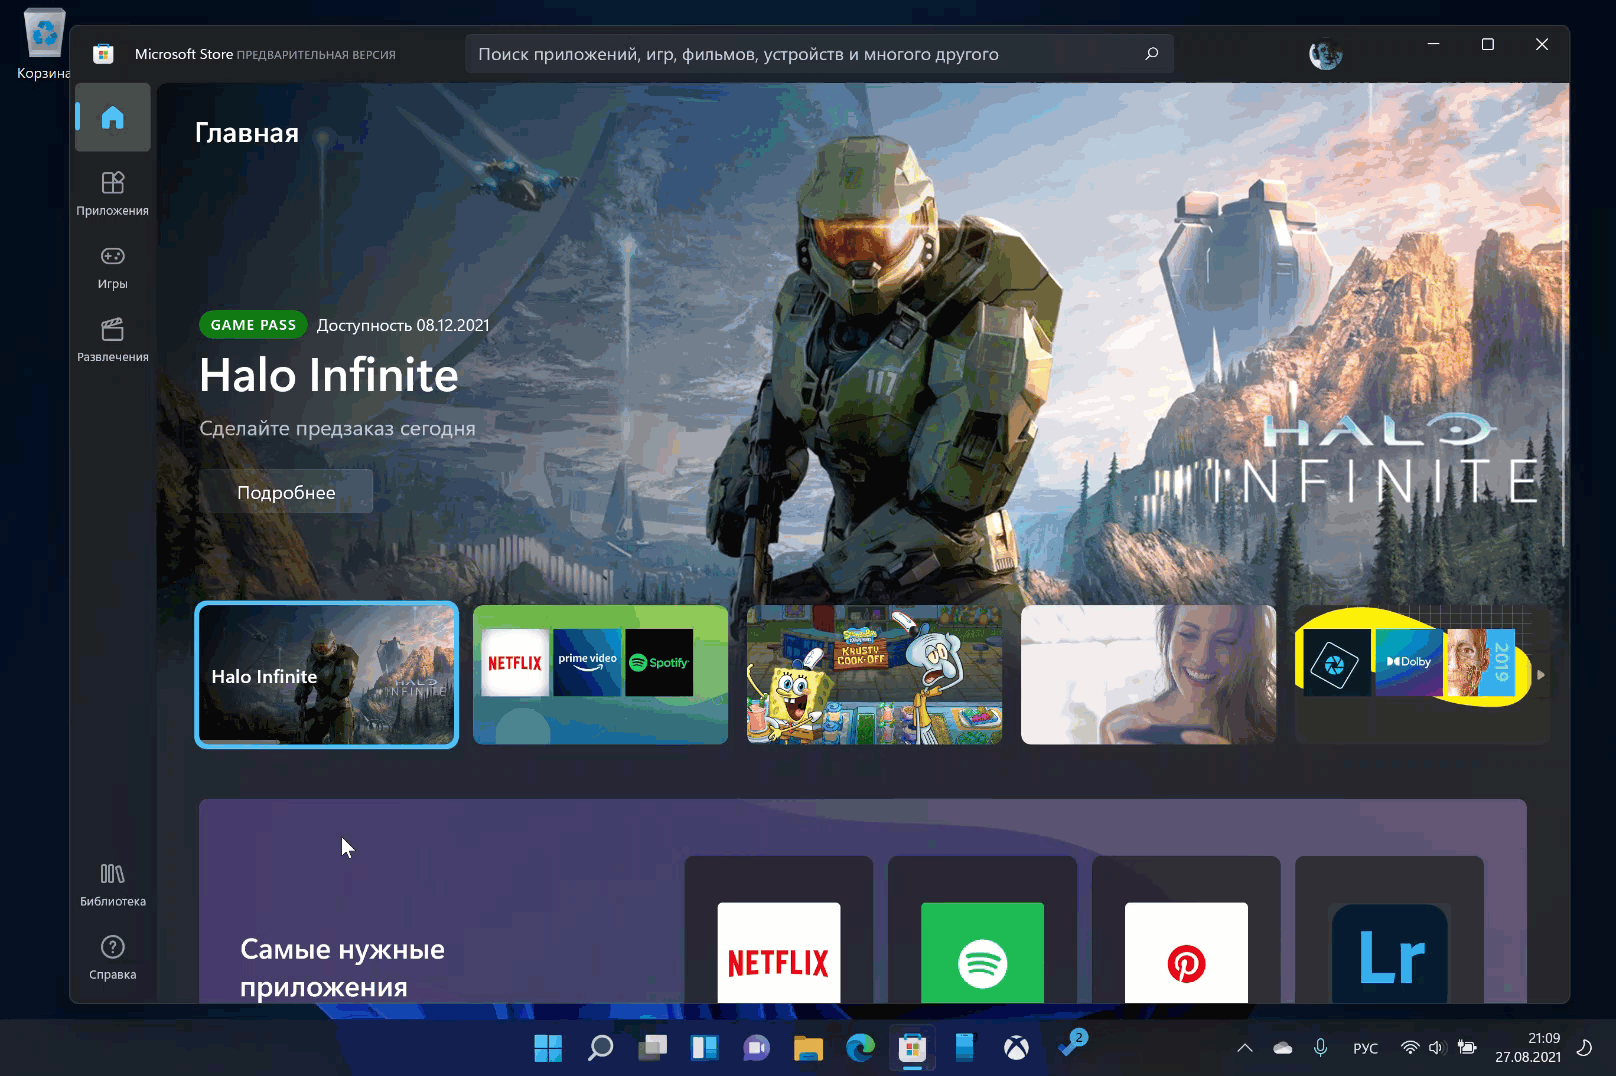Select the Halo Infinite carousel thumbnail
Screen dimensions: 1616x1076
[x=327, y=675]
